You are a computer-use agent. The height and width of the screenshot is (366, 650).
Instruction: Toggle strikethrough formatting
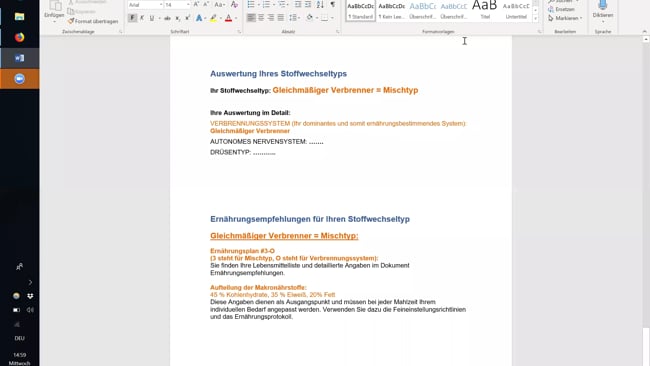pos(167,18)
